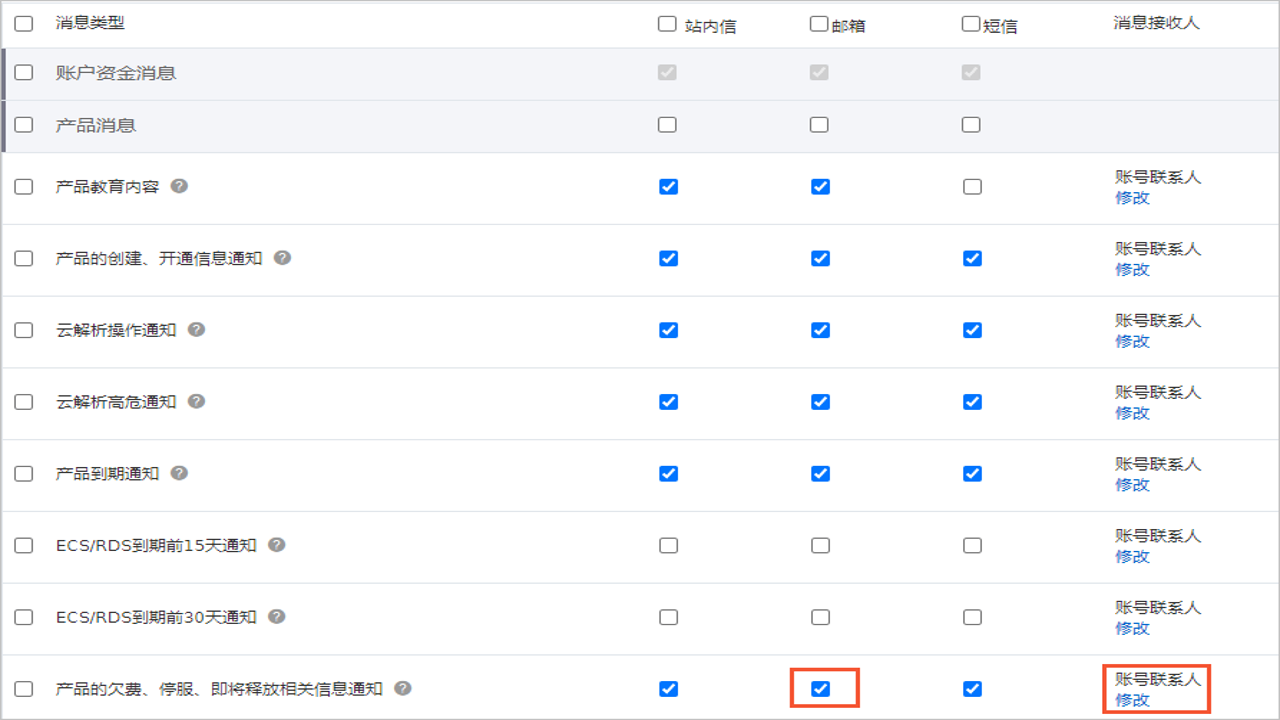Screen dimensions: 1280x720
Task: Uncheck 短信 for 产品的欠费、停服 notification
Action: [972, 689]
